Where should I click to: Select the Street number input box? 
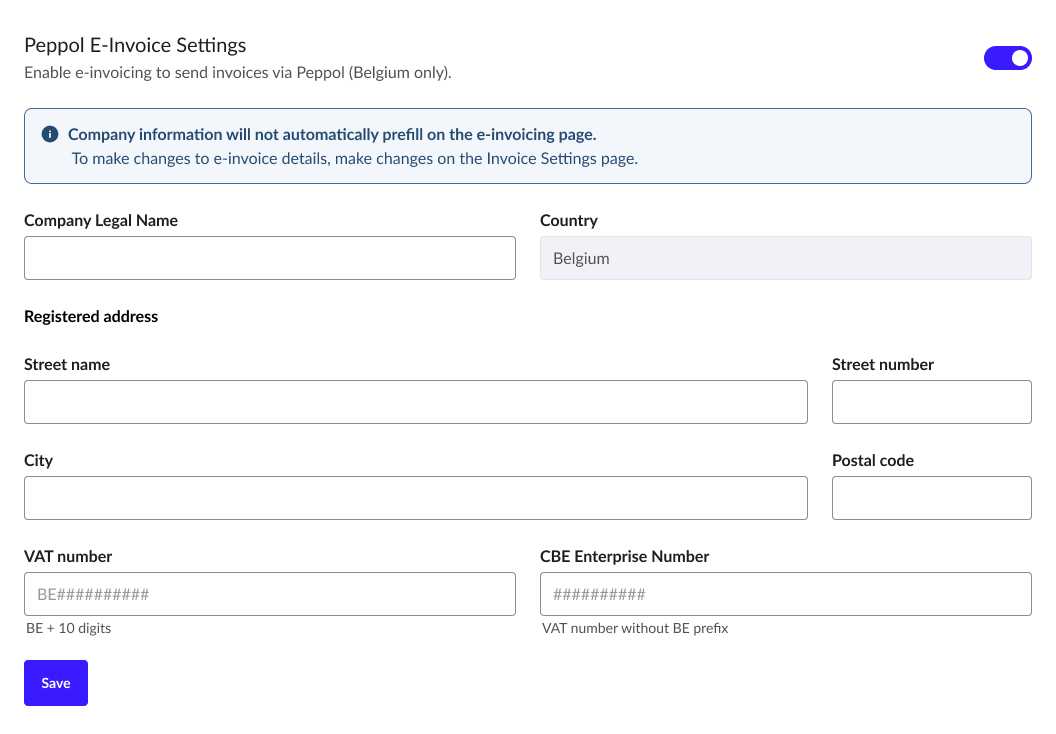point(931,402)
